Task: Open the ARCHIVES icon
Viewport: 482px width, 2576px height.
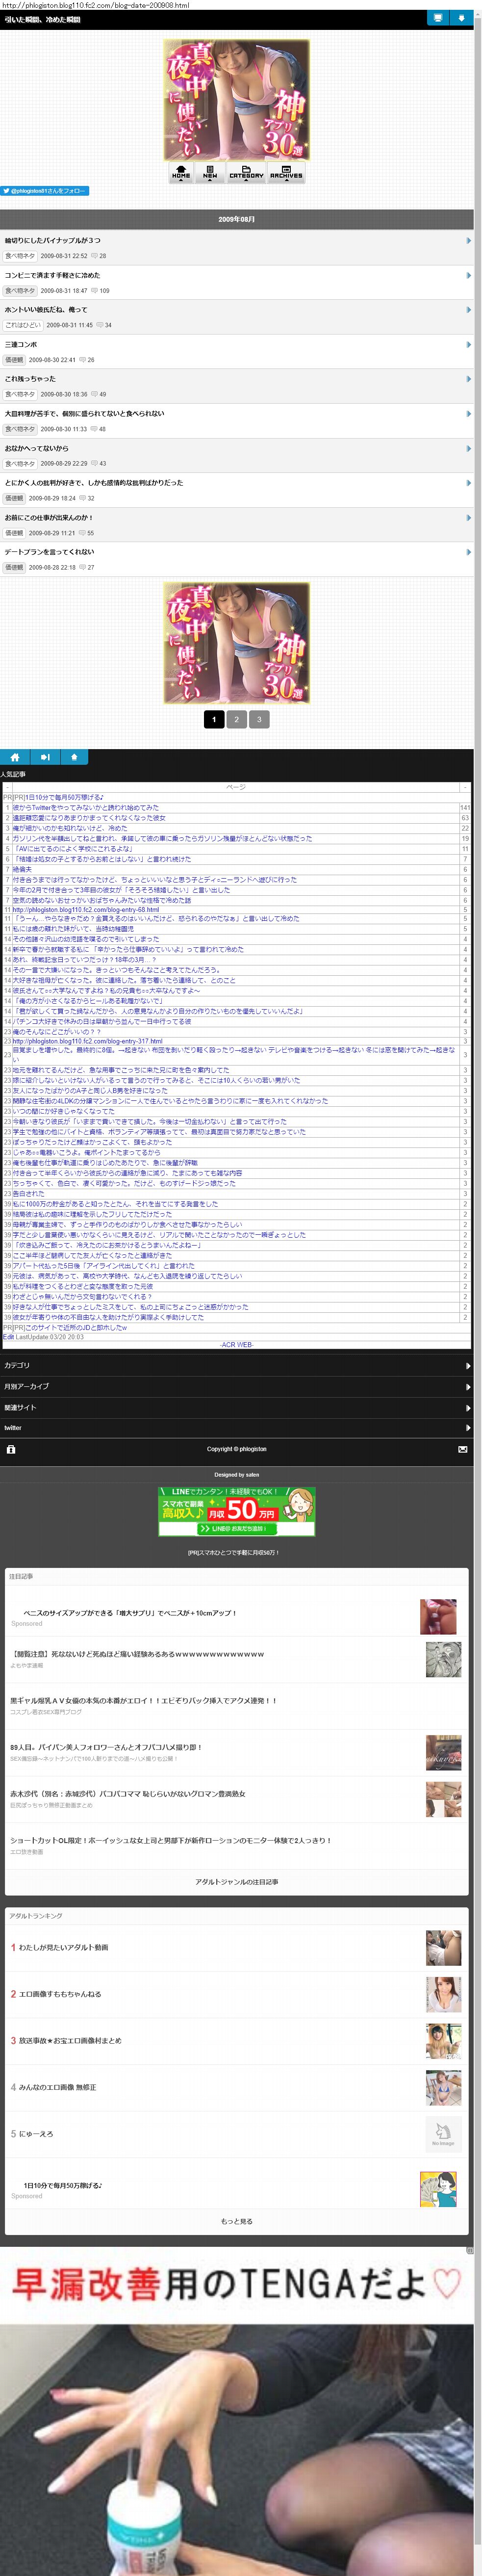Action: pyautogui.click(x=286, y=172)
